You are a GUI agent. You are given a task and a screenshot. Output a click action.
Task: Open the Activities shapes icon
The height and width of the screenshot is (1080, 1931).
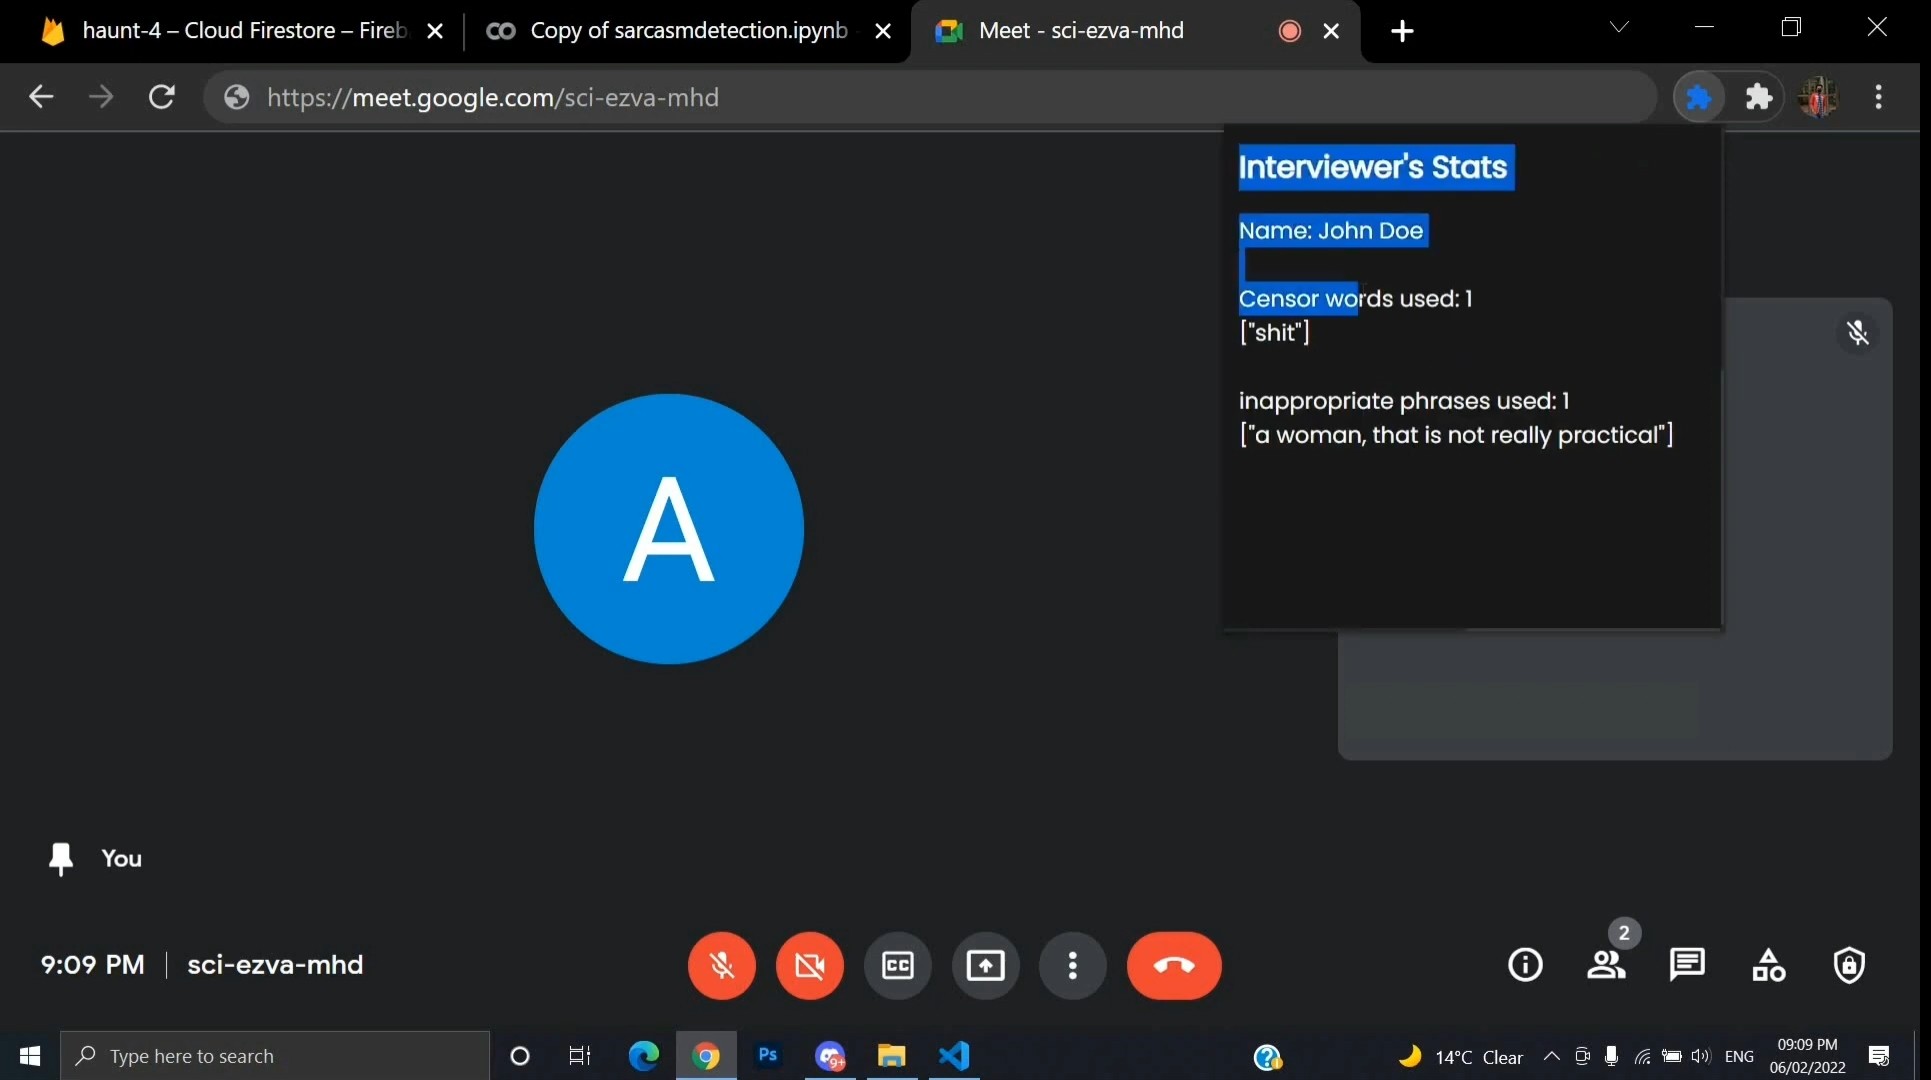[x=1768, y=965]
